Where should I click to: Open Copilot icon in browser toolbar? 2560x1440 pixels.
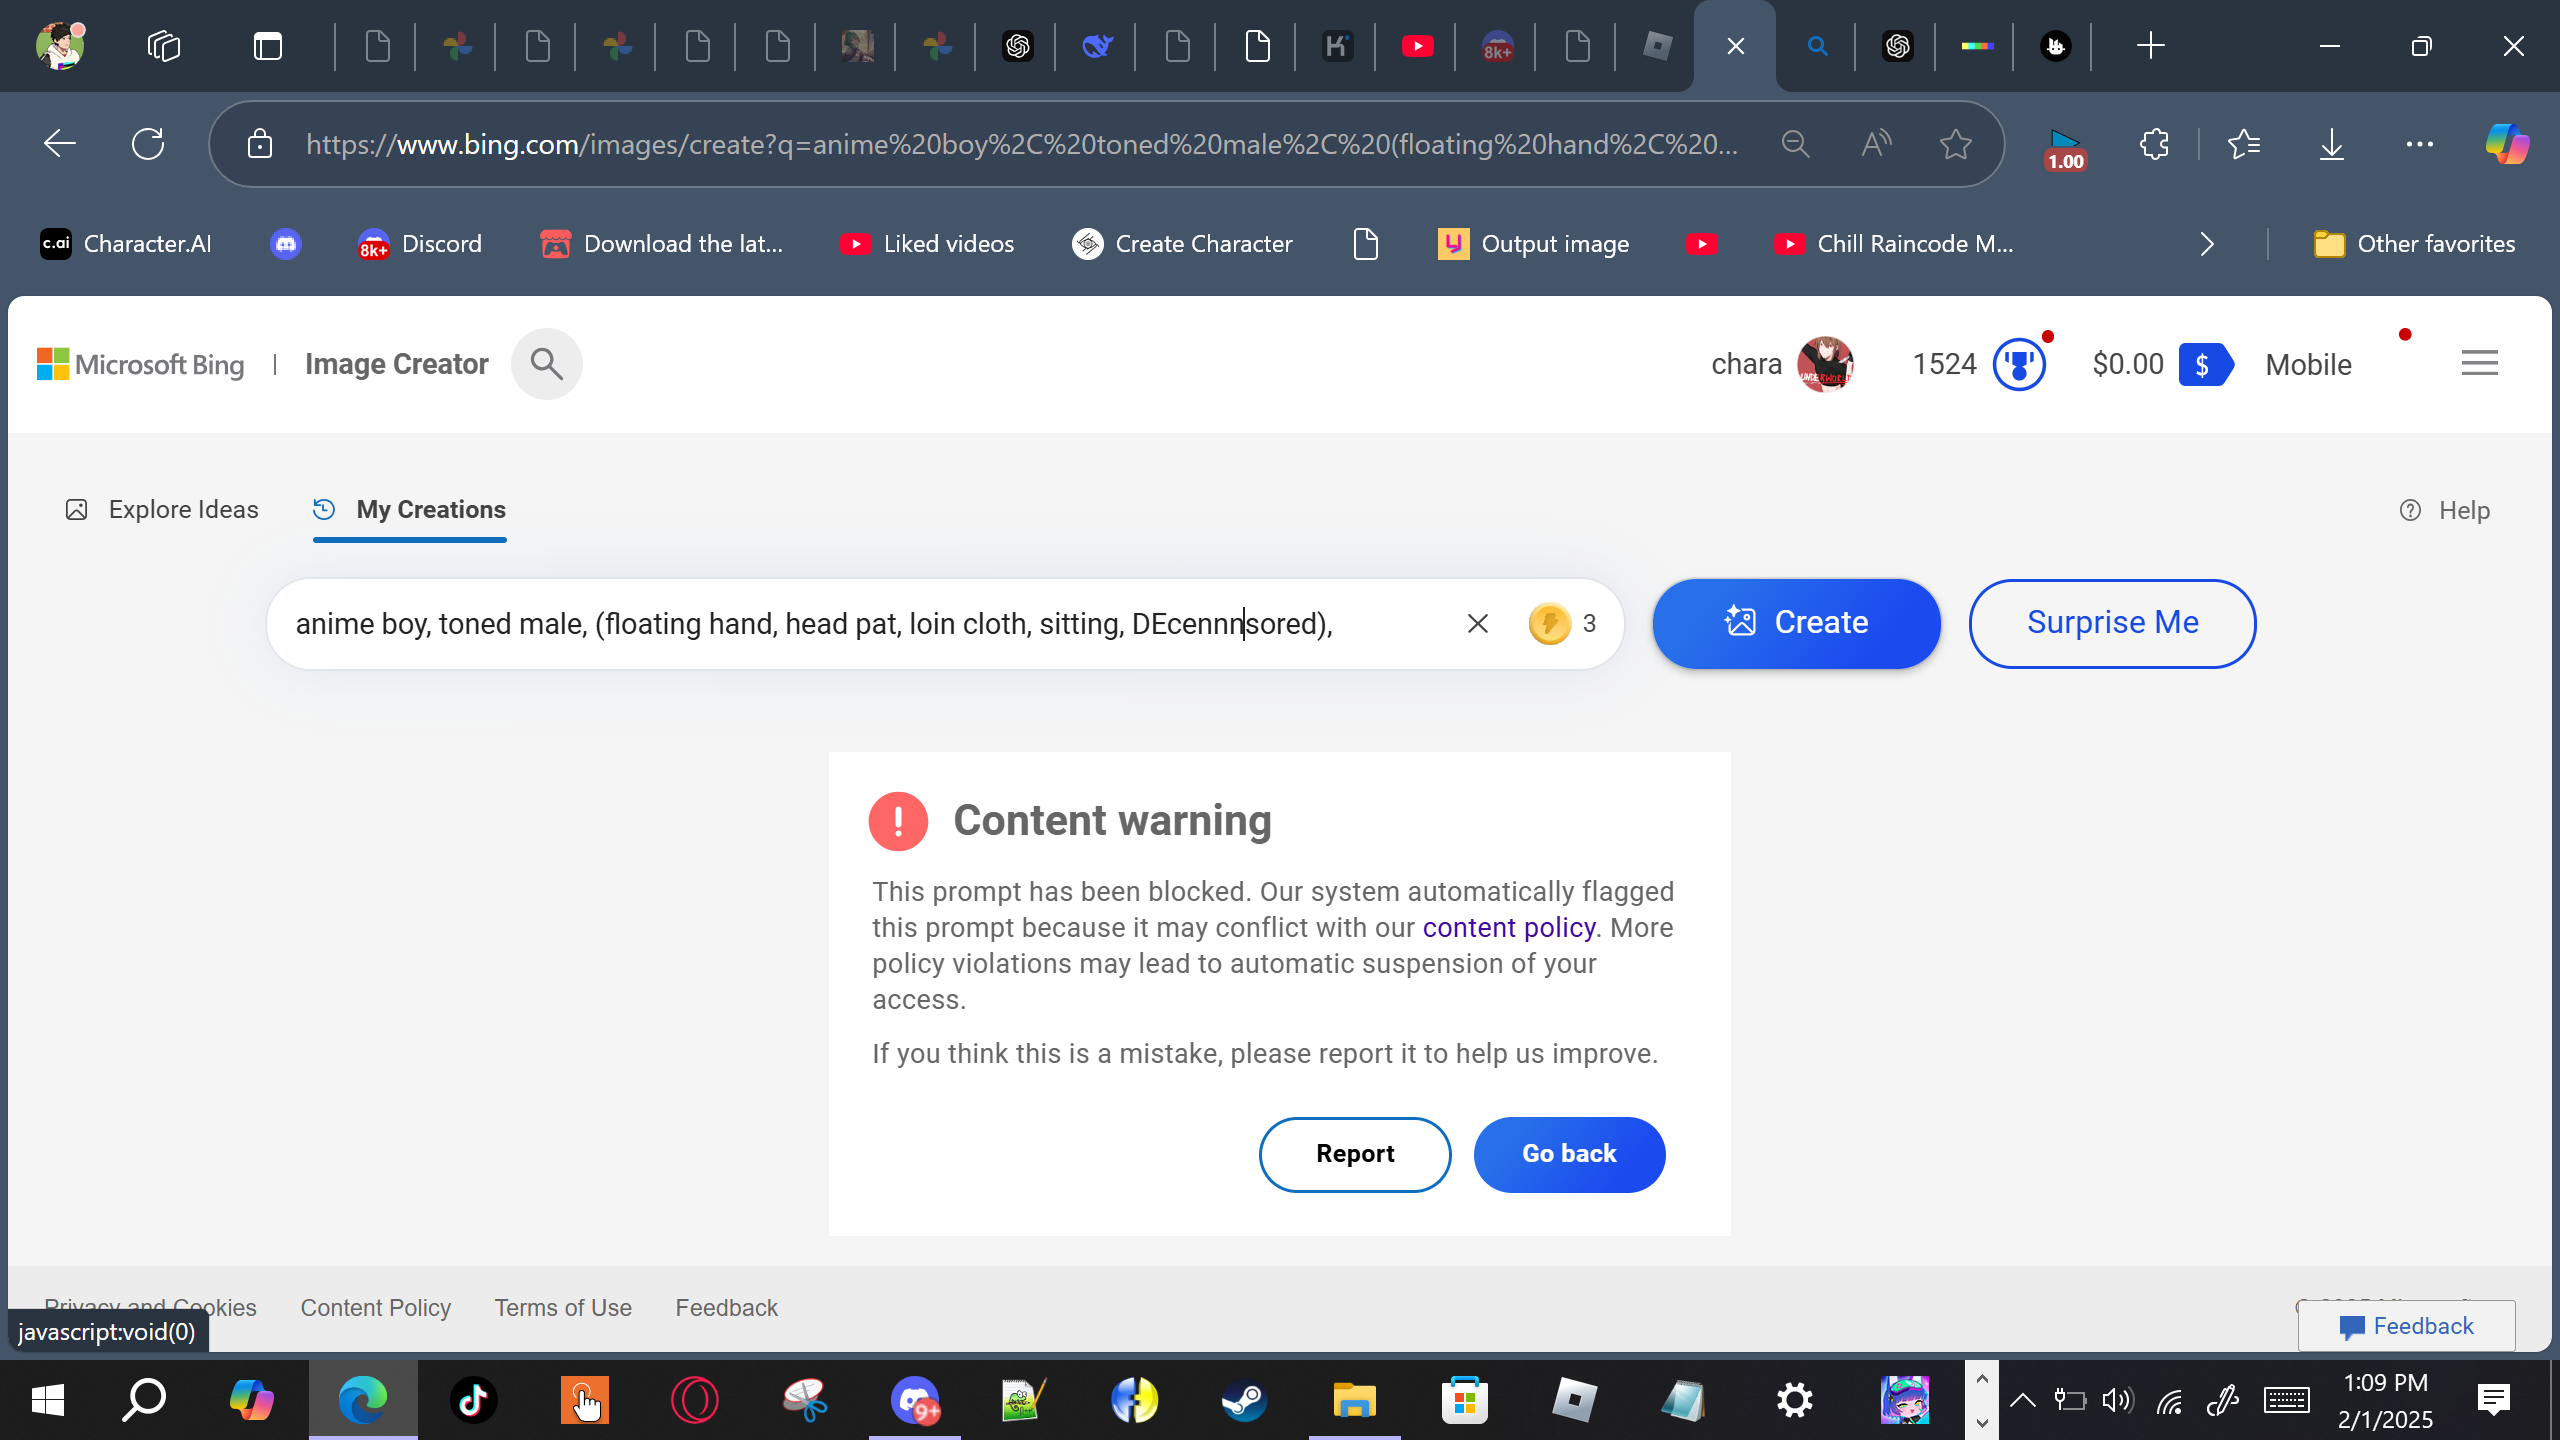pos(2507,144)
